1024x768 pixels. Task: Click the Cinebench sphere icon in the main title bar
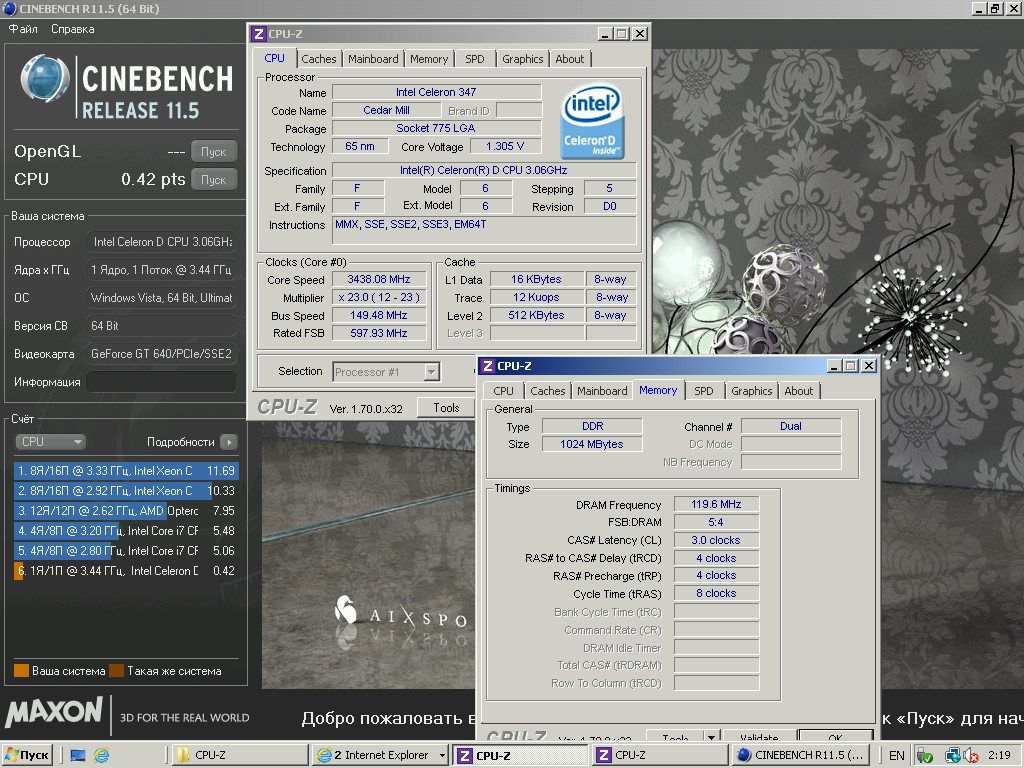pyautogui.click(x=9, y=8)
